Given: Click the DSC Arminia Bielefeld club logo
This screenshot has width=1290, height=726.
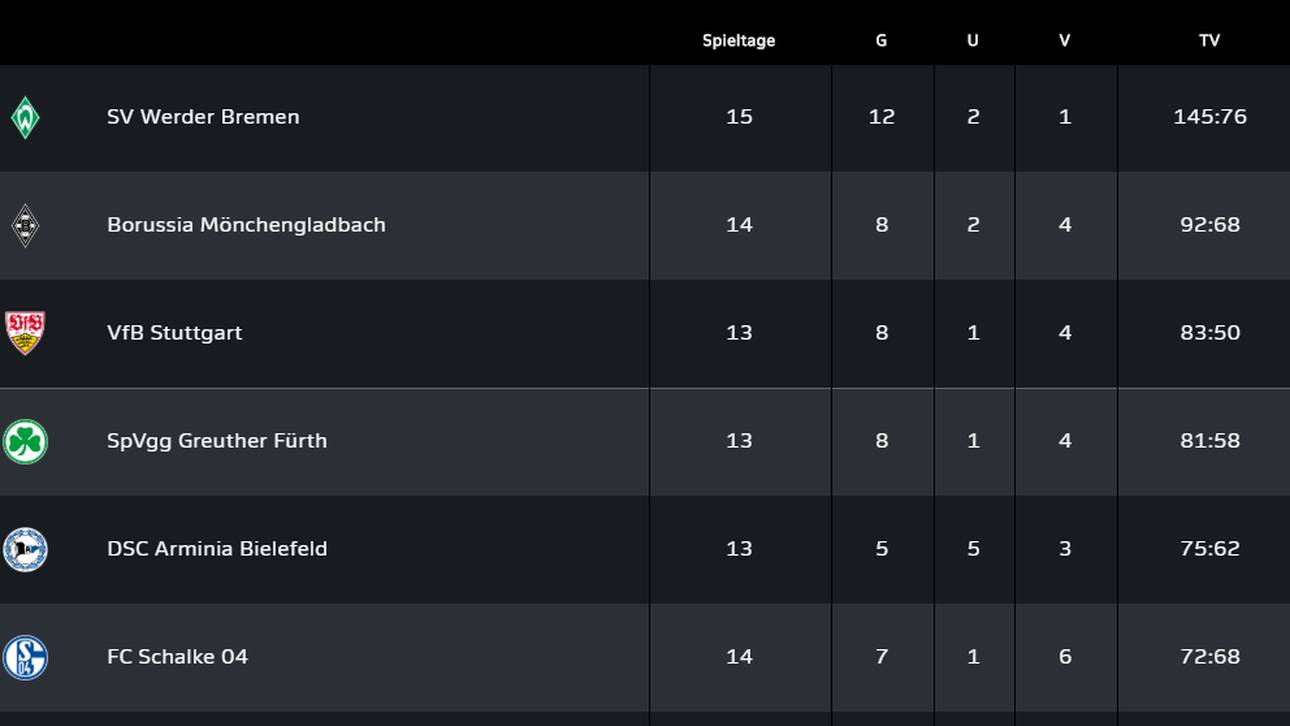Looking at the screenshot, I should (25, 549).
